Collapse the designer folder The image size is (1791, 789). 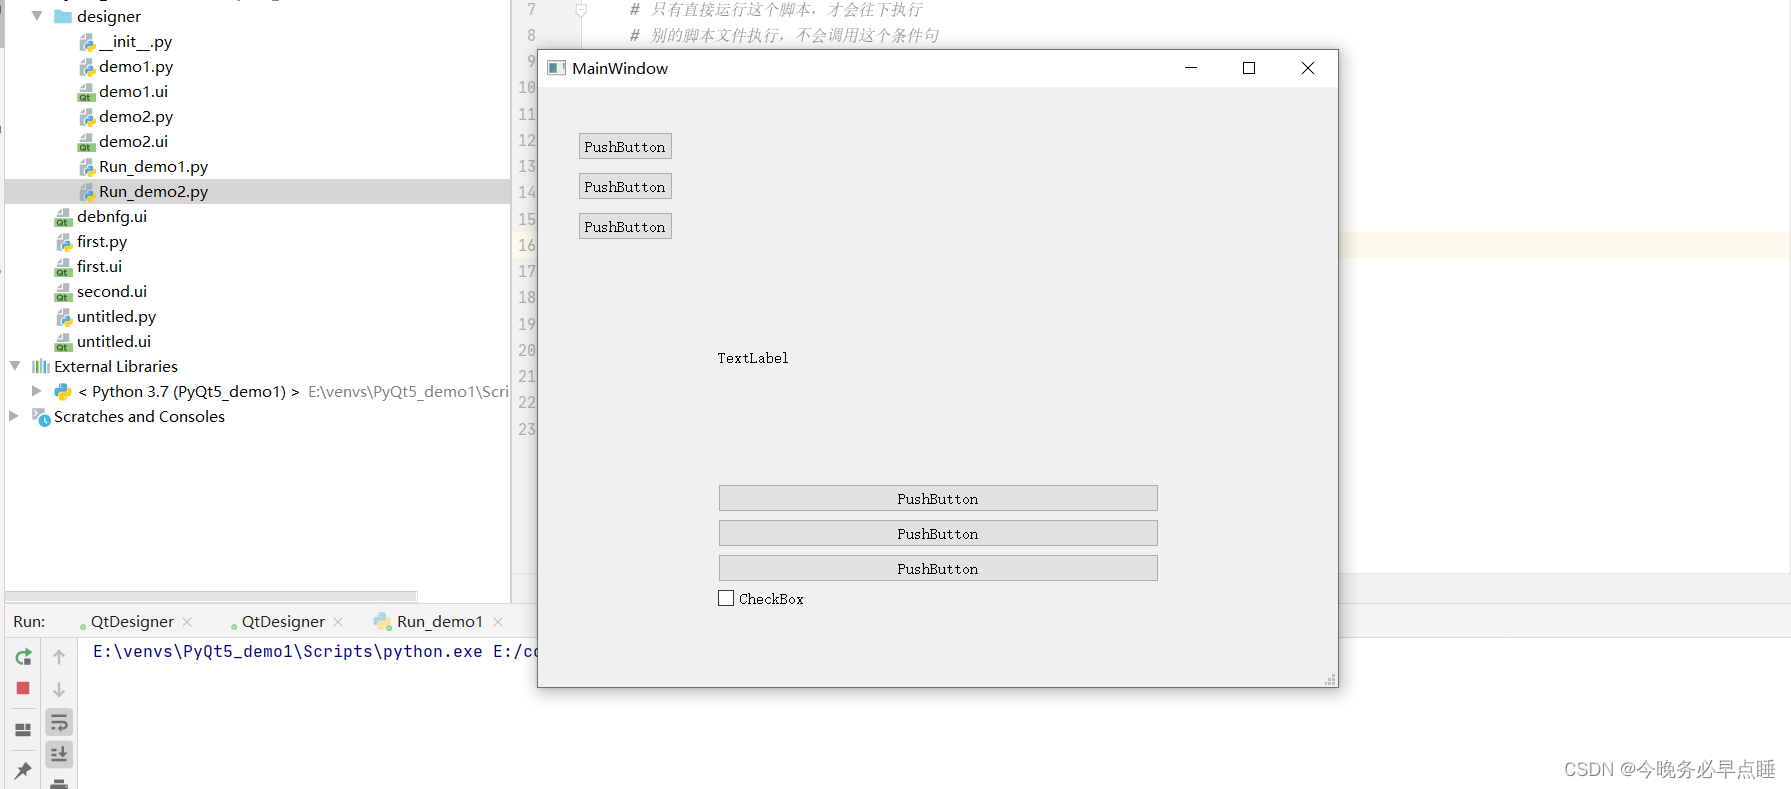37,16
